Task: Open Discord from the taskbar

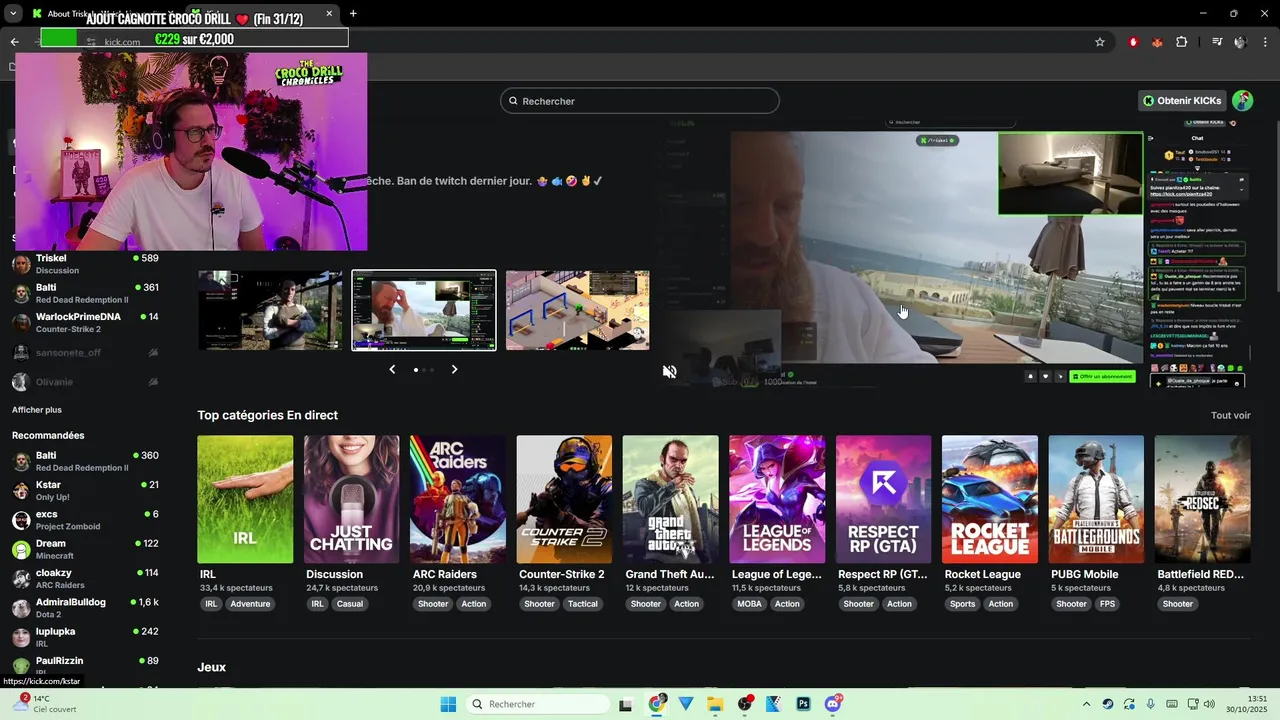Action: tap(833, 704)
